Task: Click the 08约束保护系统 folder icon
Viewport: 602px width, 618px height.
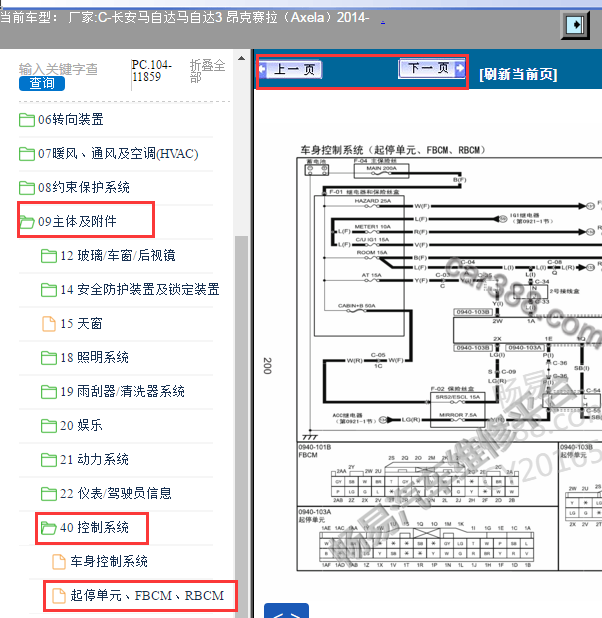Action: coord(27,188)
